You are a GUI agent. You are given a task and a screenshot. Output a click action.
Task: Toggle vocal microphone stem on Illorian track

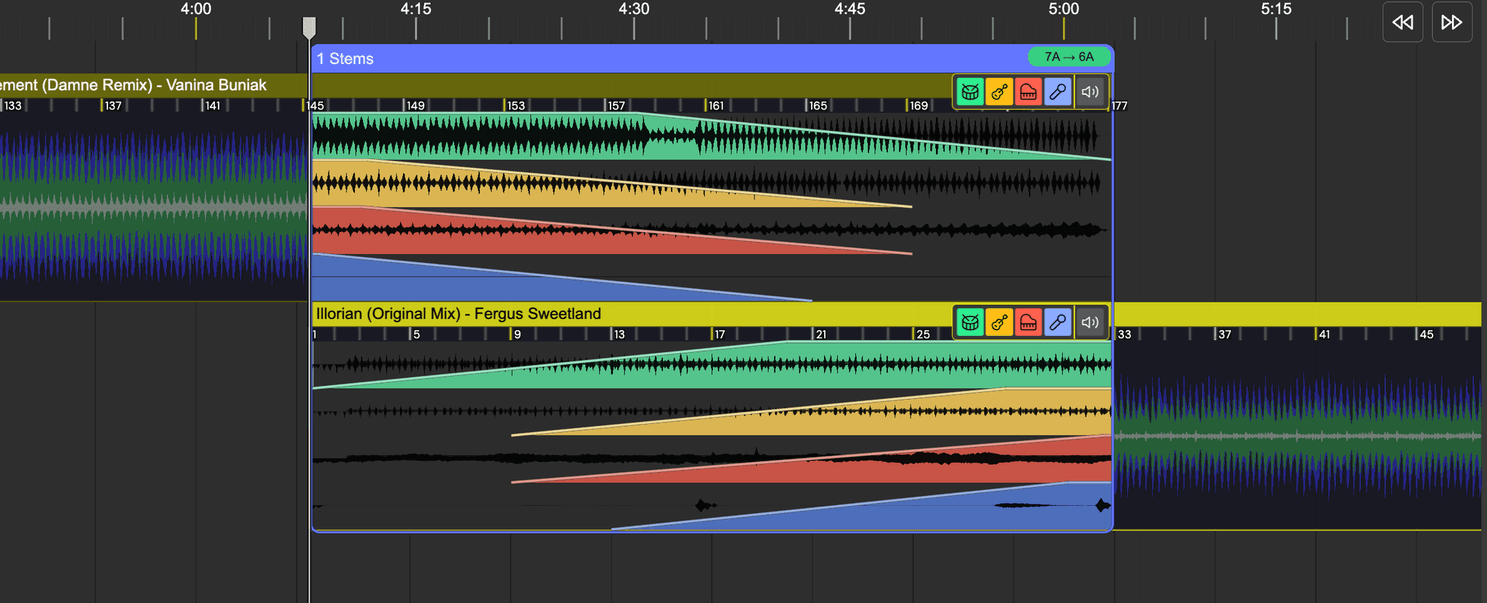point(1058,322)
